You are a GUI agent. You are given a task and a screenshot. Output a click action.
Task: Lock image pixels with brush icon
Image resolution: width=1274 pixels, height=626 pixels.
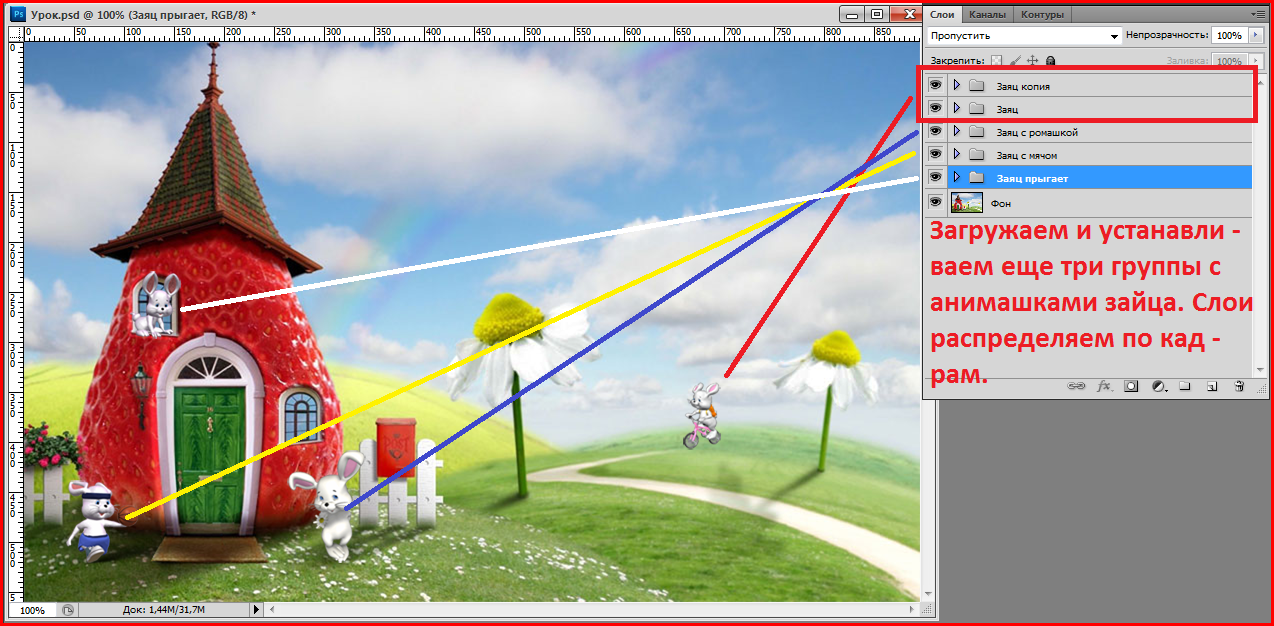(x=1015, y=61)
